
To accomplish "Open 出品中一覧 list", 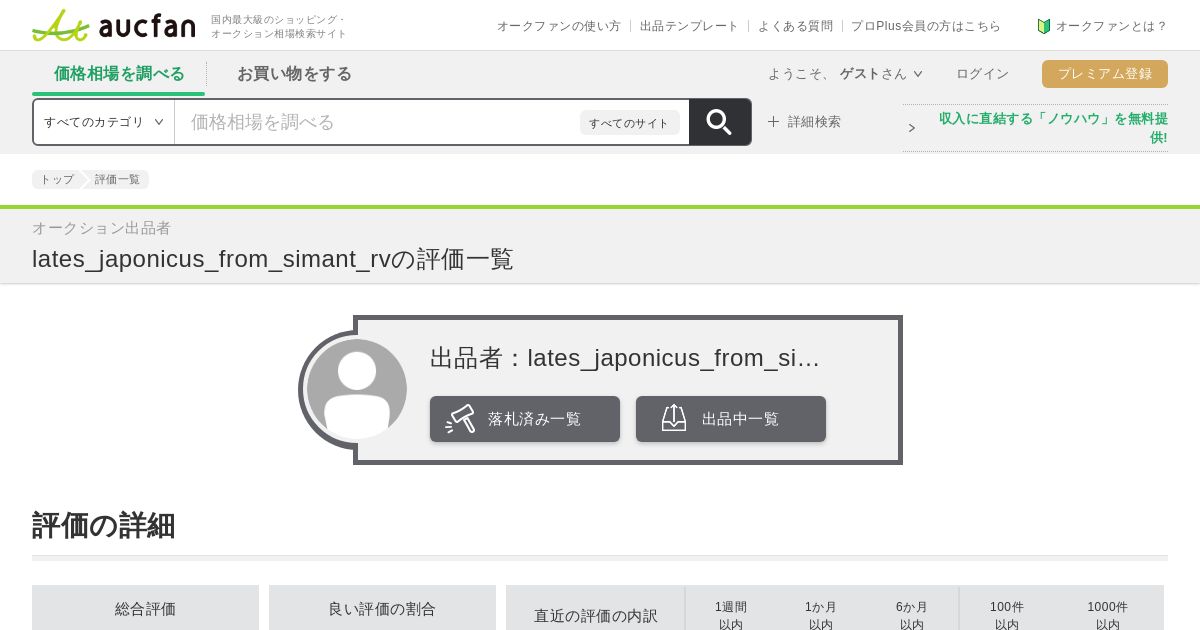I will coord(731,419).
